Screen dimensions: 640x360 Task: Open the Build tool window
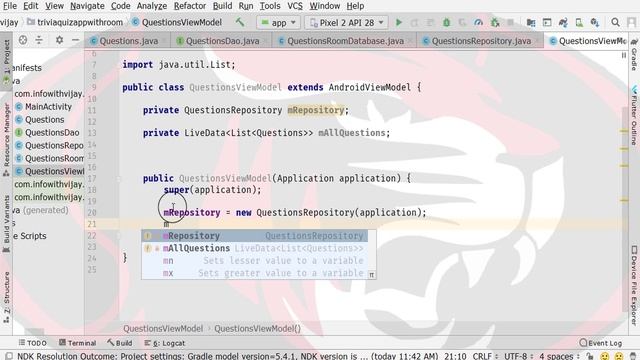120,343
